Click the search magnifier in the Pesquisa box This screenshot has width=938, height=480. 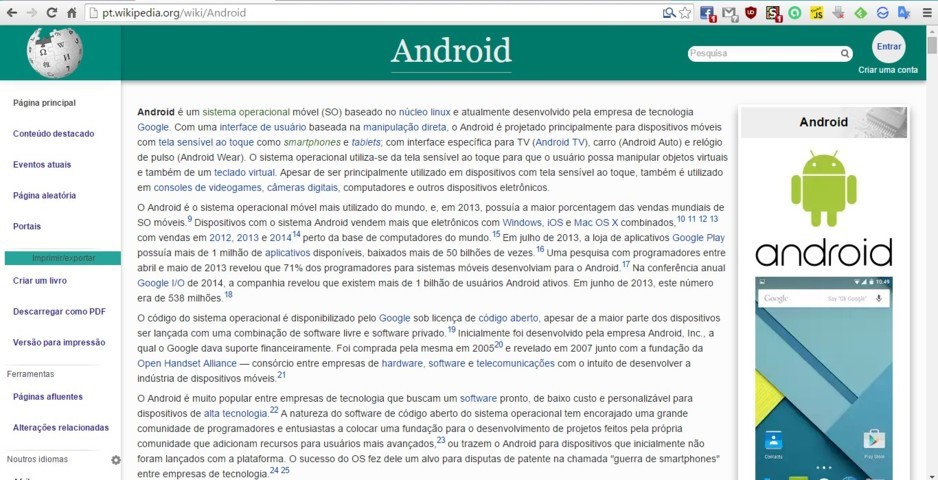pos(845,53)
